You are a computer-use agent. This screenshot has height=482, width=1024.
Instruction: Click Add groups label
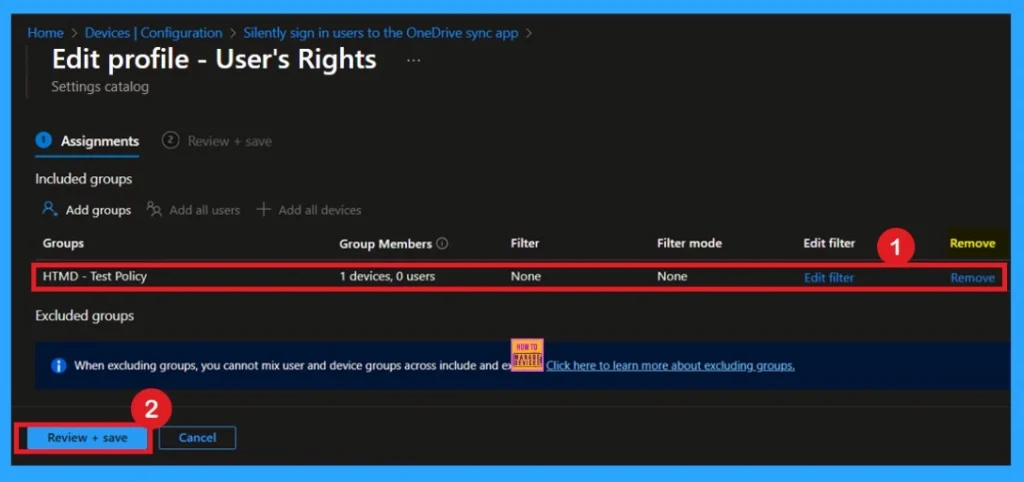click(98, 210)
